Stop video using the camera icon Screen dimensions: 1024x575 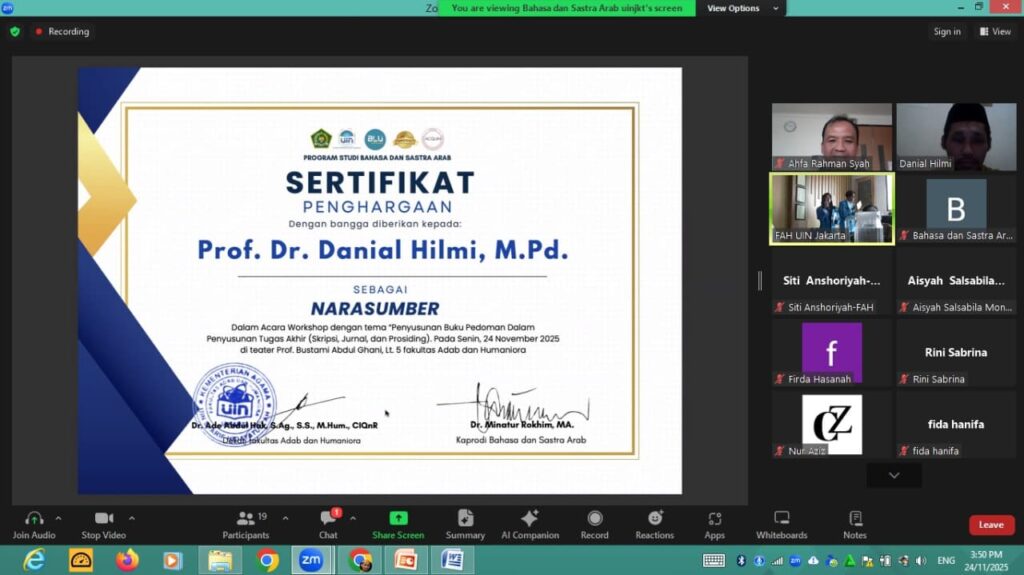pos(103,518)
